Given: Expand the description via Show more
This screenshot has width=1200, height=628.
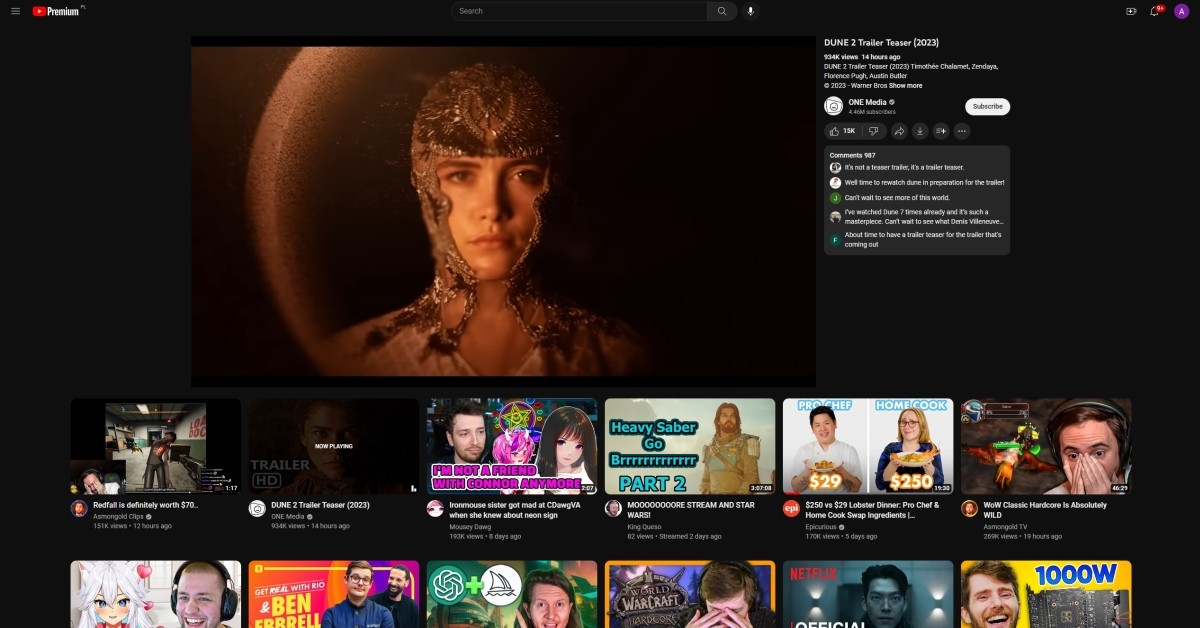Looking at the screenshot, I should pyautogui.click(x=908, y=85).
